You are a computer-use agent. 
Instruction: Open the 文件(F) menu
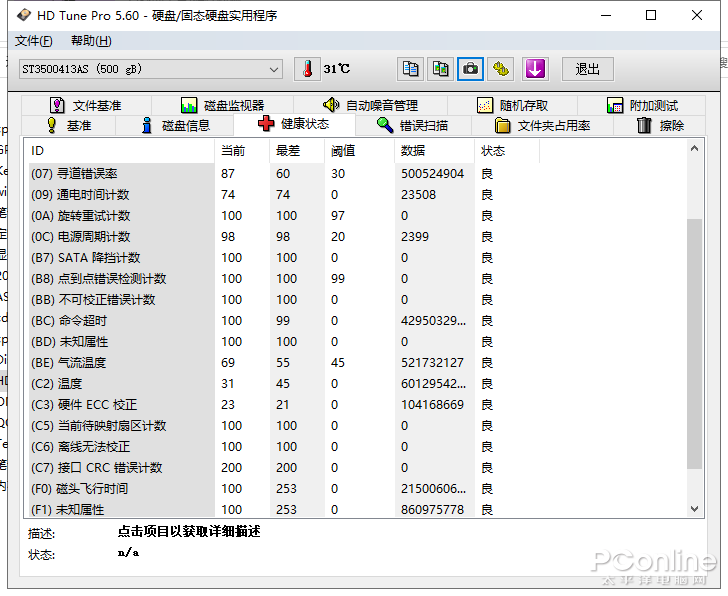coord(34,41)
